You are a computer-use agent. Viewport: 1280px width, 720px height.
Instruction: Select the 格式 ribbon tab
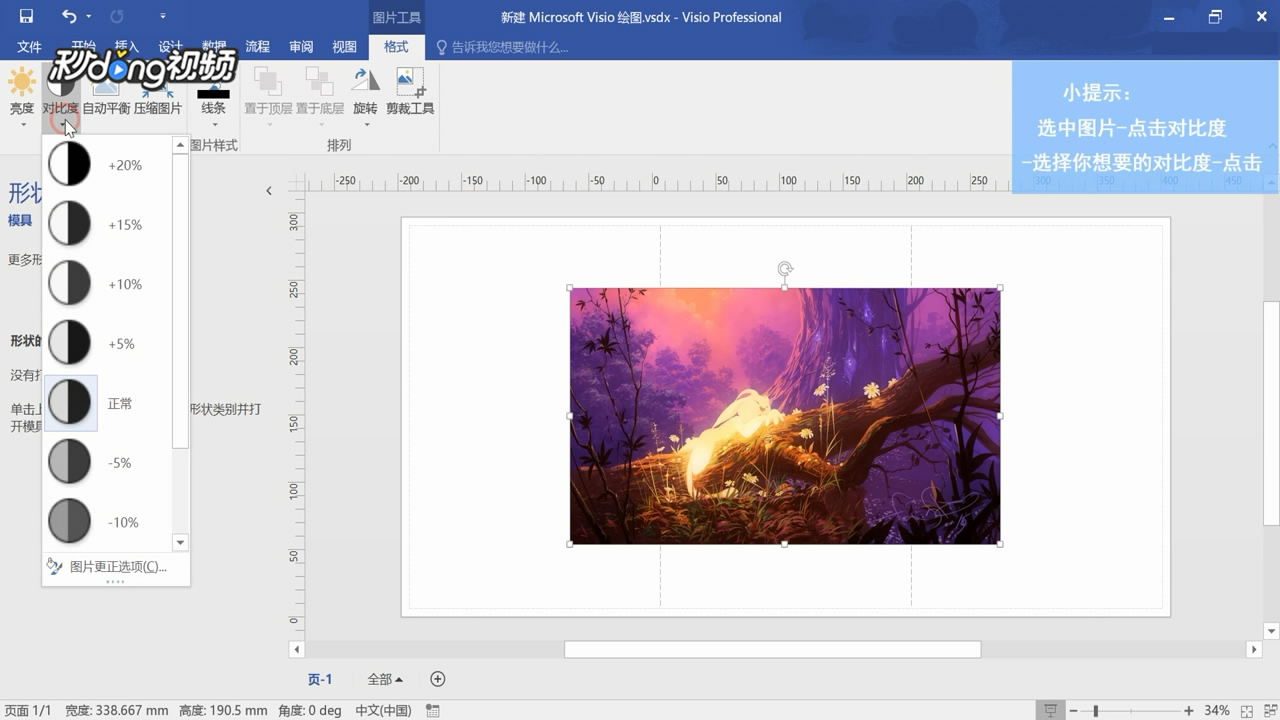click(x=396, y=47)
